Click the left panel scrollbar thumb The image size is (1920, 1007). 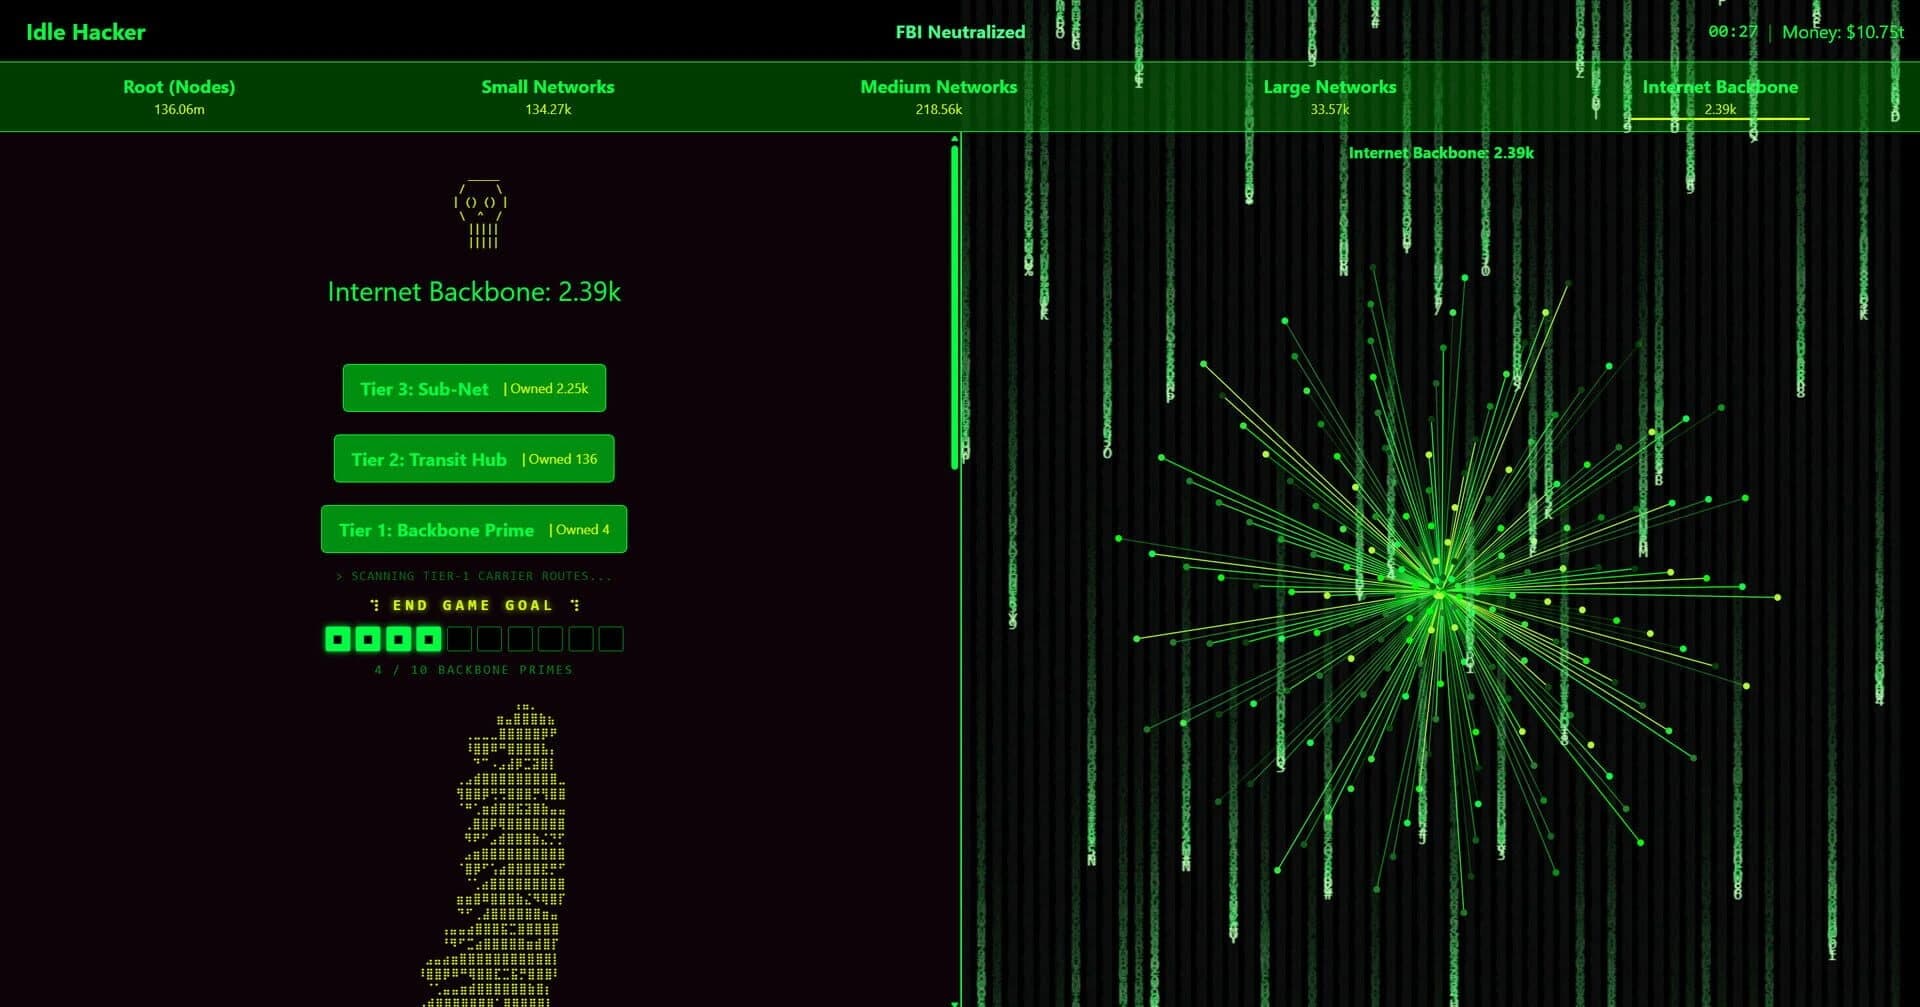955,307
